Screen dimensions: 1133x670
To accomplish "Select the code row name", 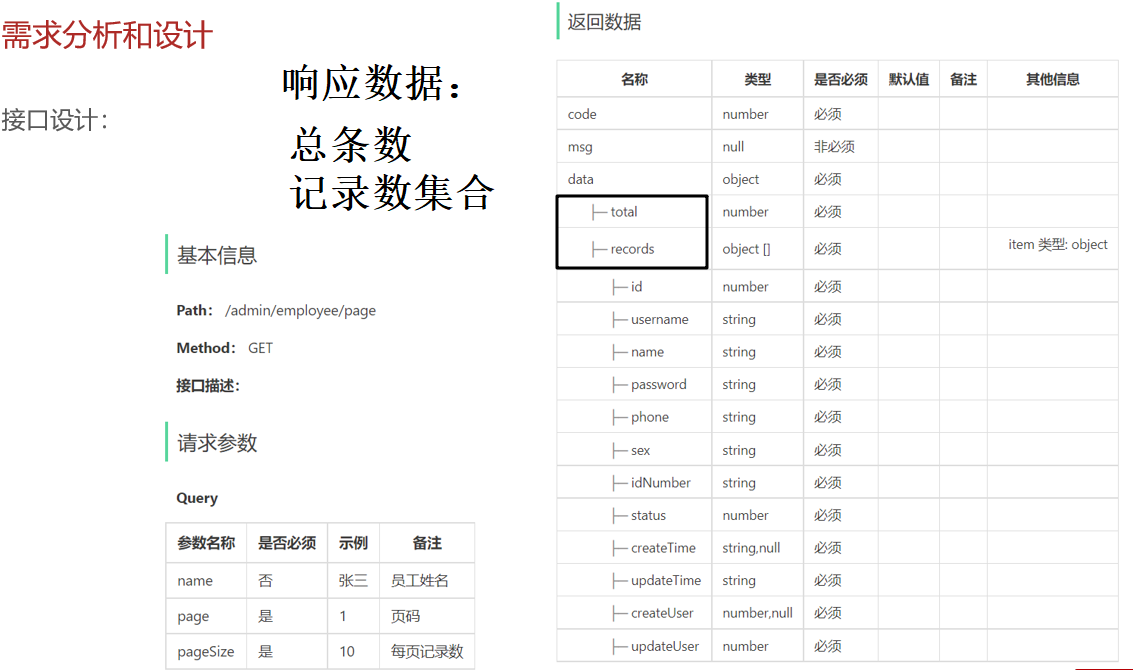I will [x=582, y=114].
